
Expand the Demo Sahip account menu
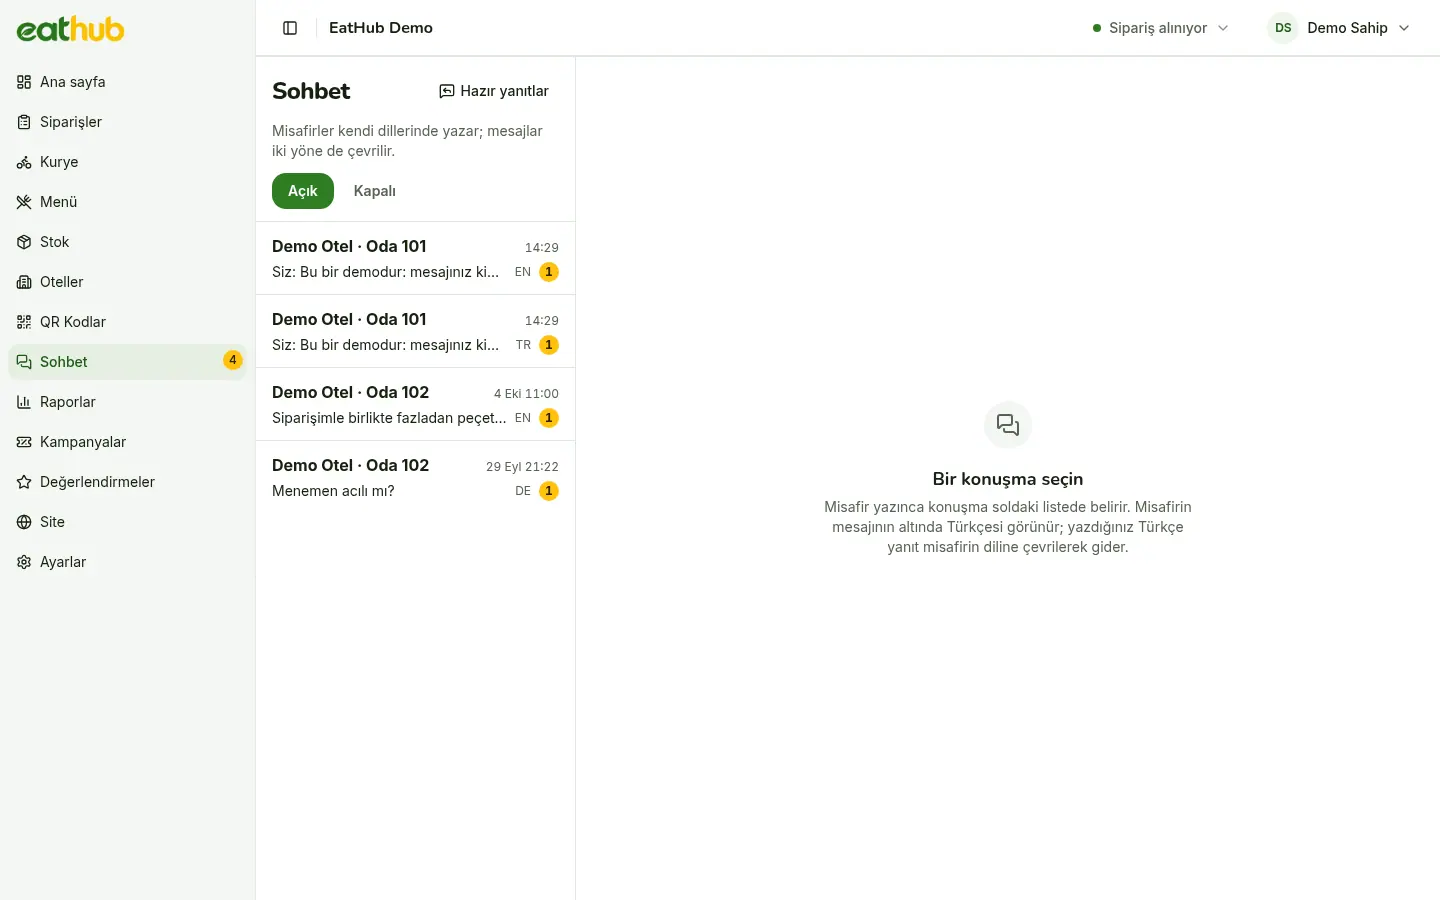point(1339,28)
